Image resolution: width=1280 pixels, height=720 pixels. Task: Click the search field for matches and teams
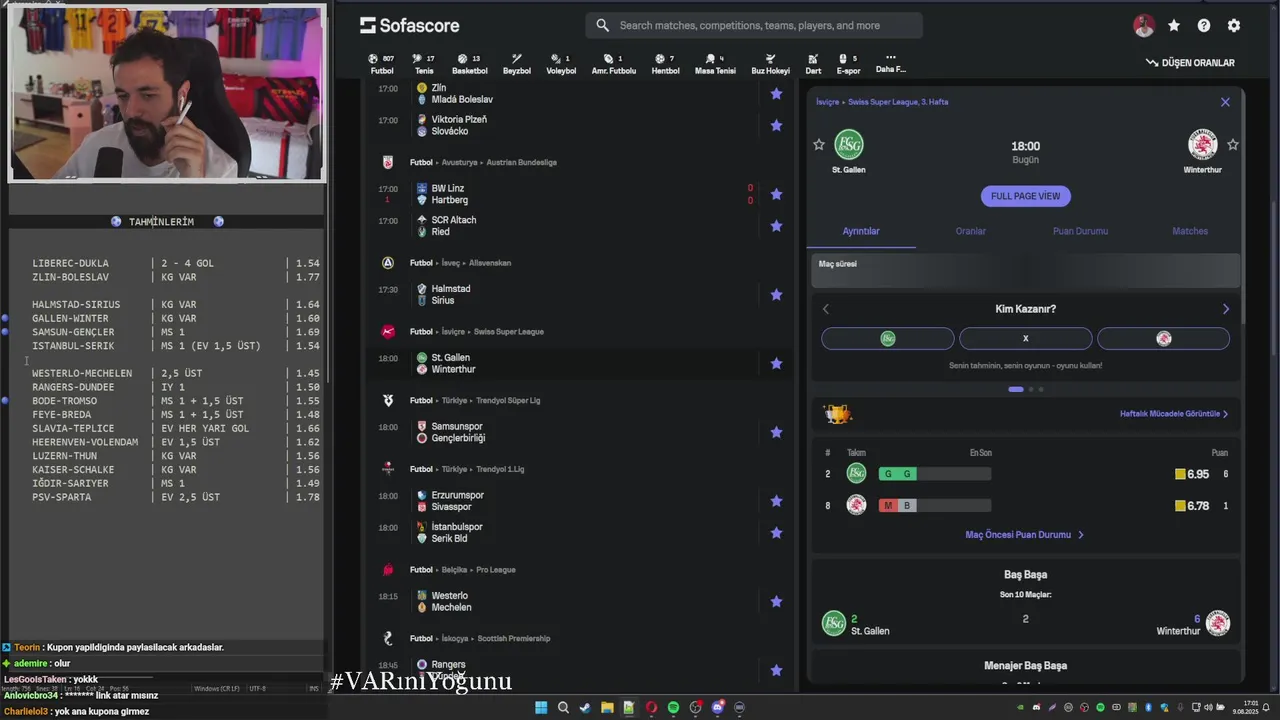(754, 25)
